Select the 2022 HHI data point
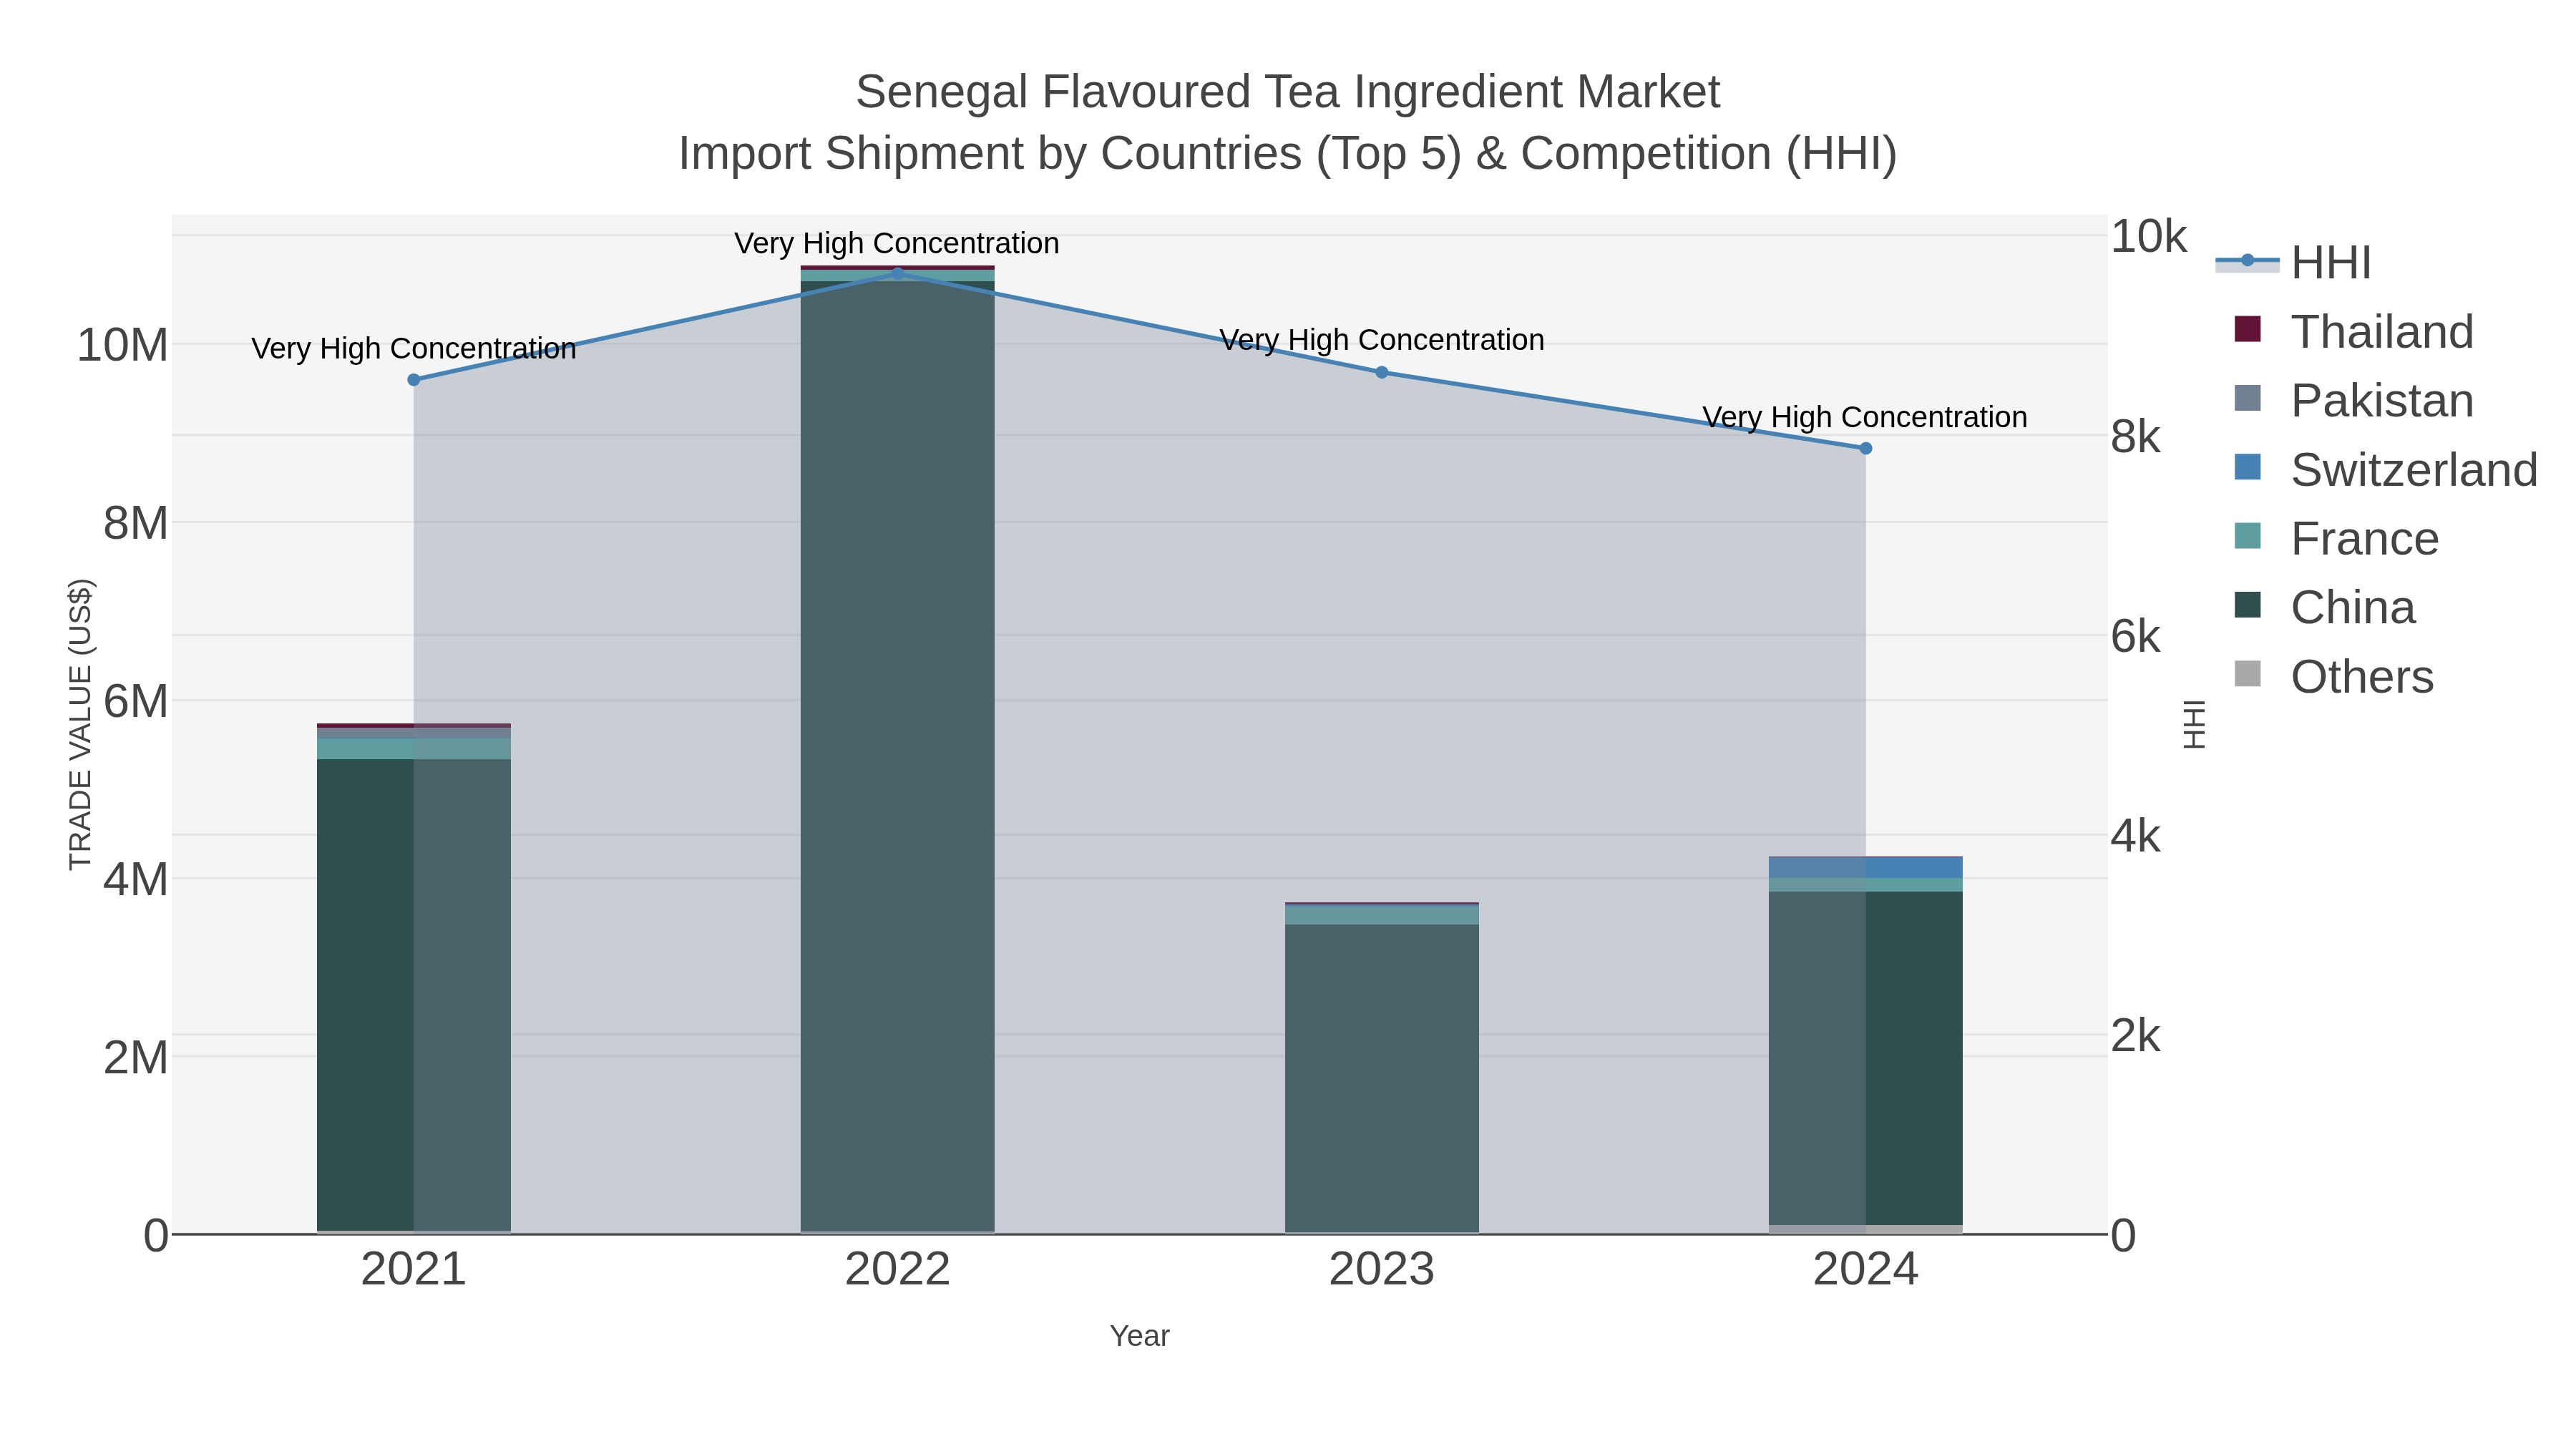 [x=897, y=273]
